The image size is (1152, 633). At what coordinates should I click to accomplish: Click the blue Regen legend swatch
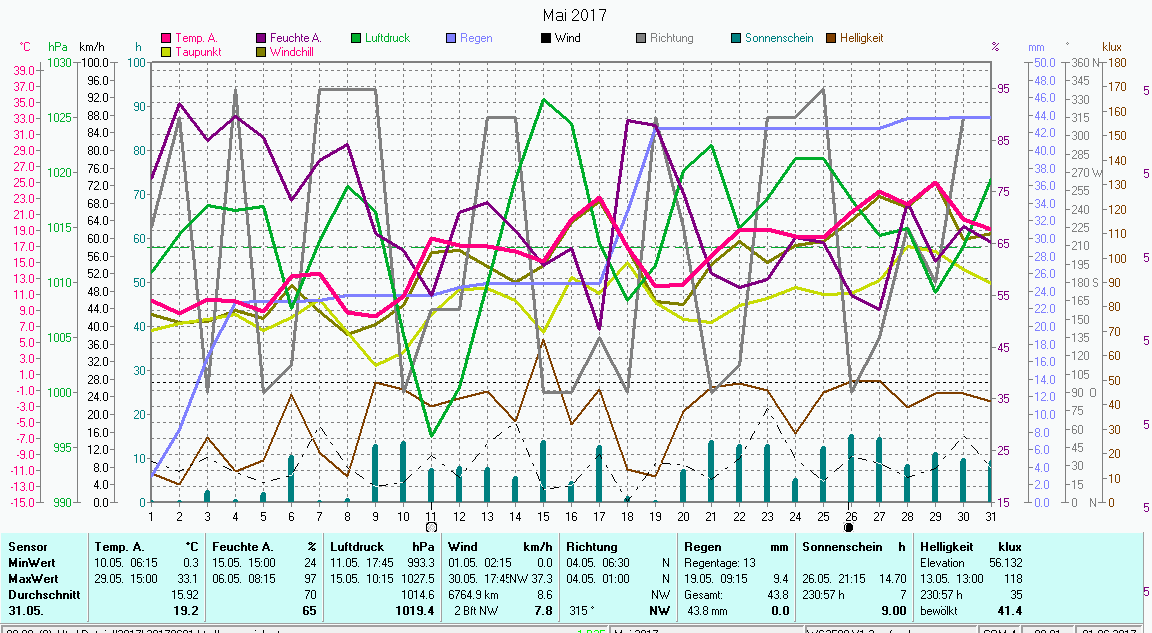tap(451, 38)
